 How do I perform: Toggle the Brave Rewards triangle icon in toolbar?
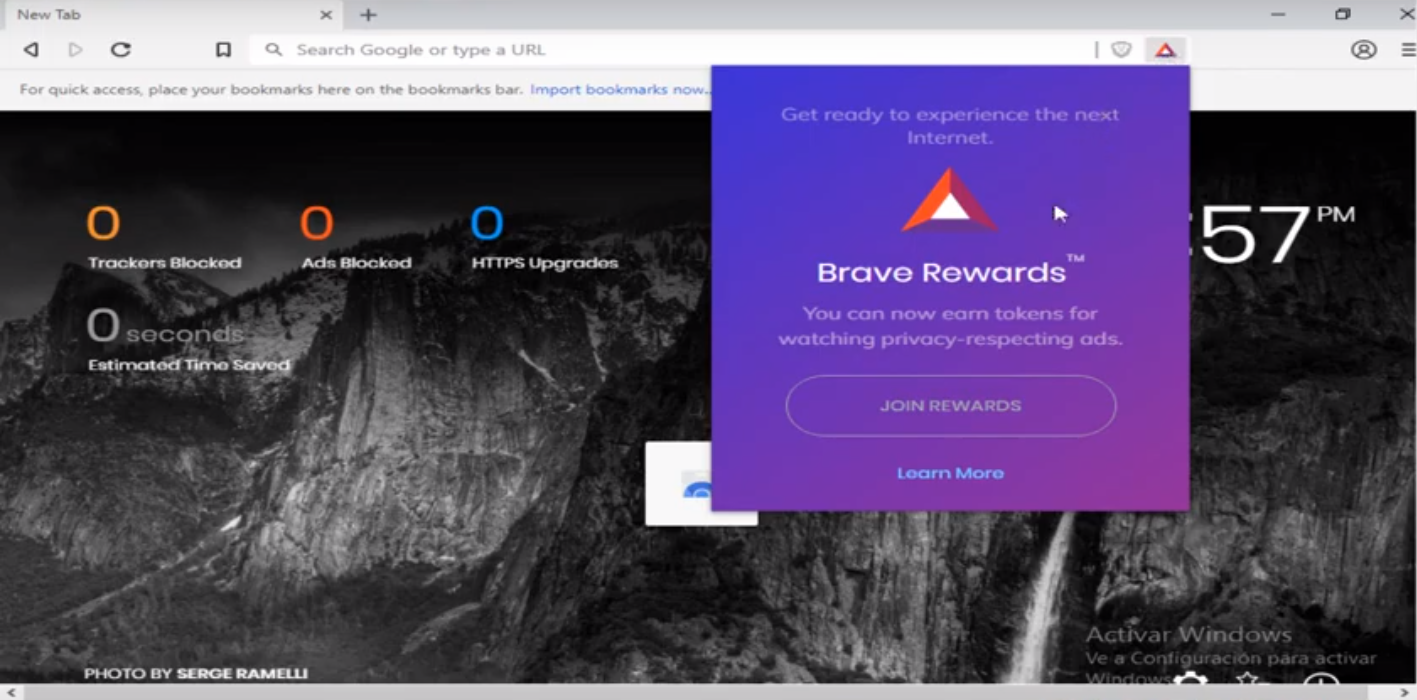tap(1165, 49)
